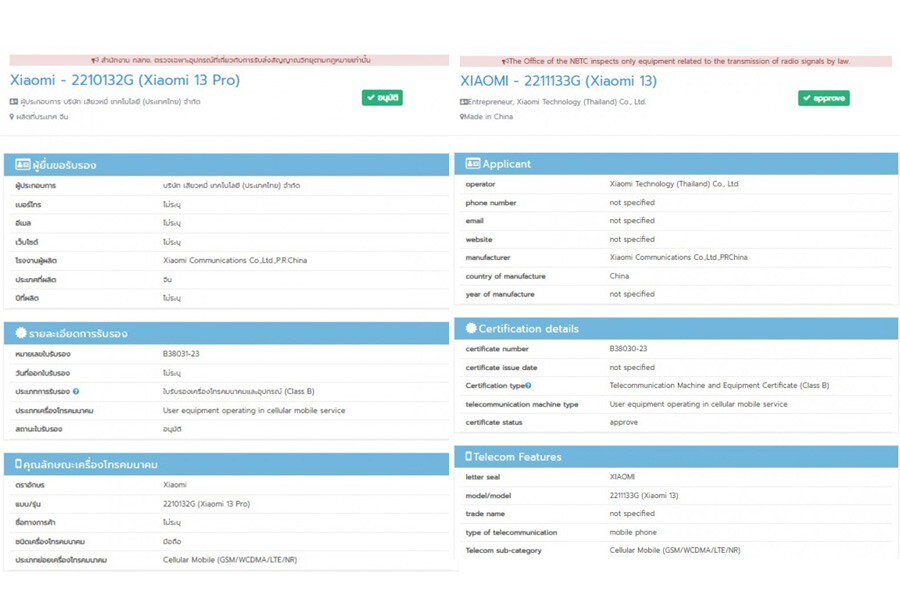The width and height of the screenshot is (900, 600).
Task: Click the card icon beside Entrepreneur text
Action: (x=464, y=102)
